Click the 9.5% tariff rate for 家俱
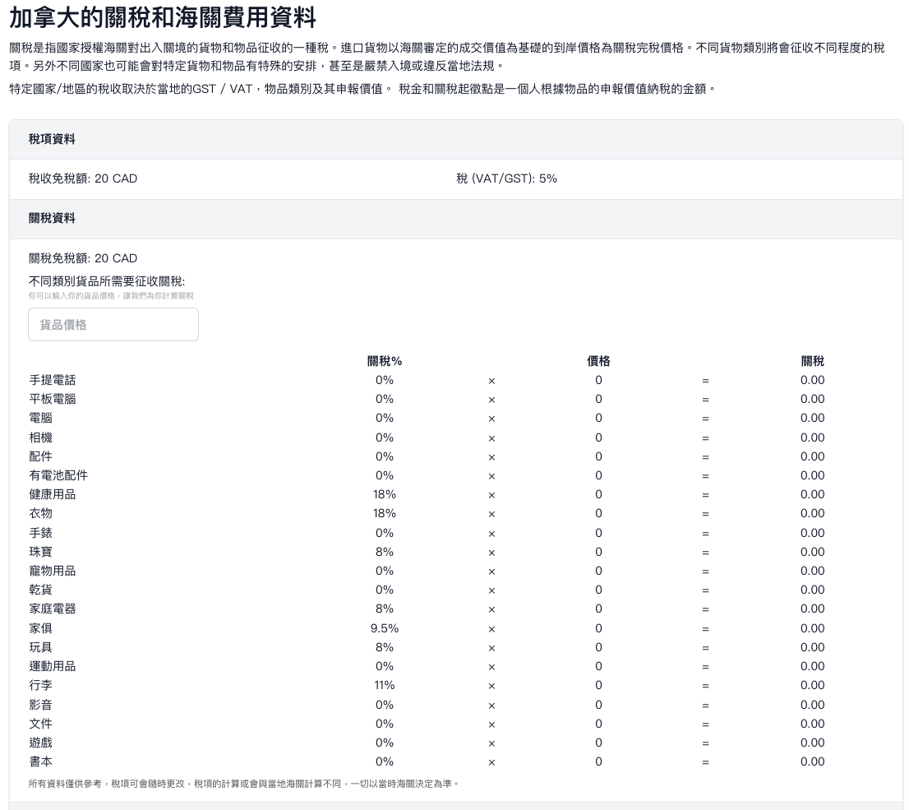 click(x=384, y=628)
